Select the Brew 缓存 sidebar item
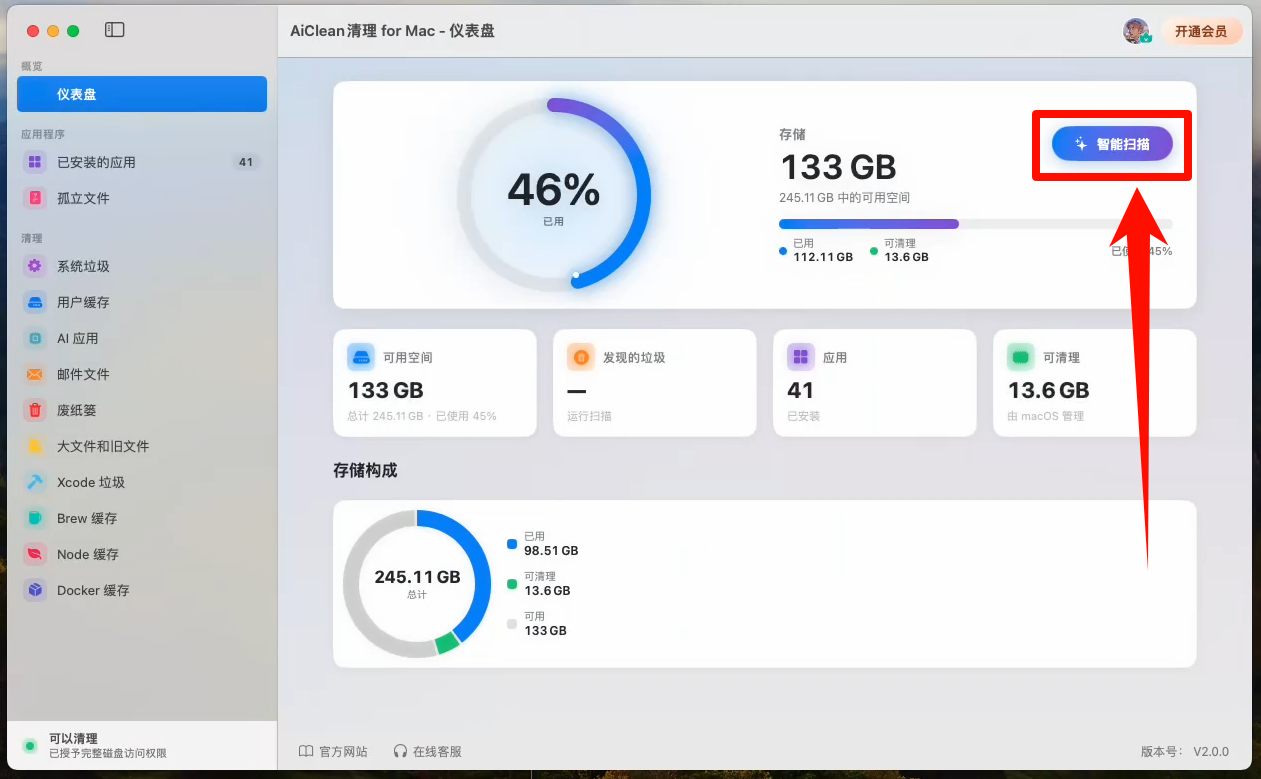Image resolution: width=1261 pixels, height=779 pixels. pos(142,518)
